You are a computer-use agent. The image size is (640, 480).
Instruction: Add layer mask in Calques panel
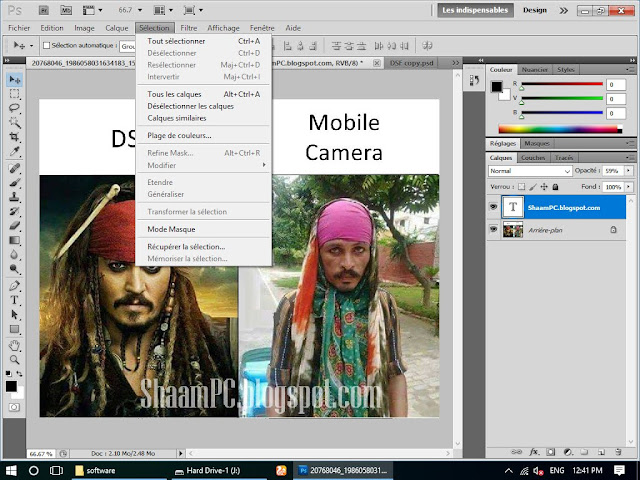click(x=551, y=452)
